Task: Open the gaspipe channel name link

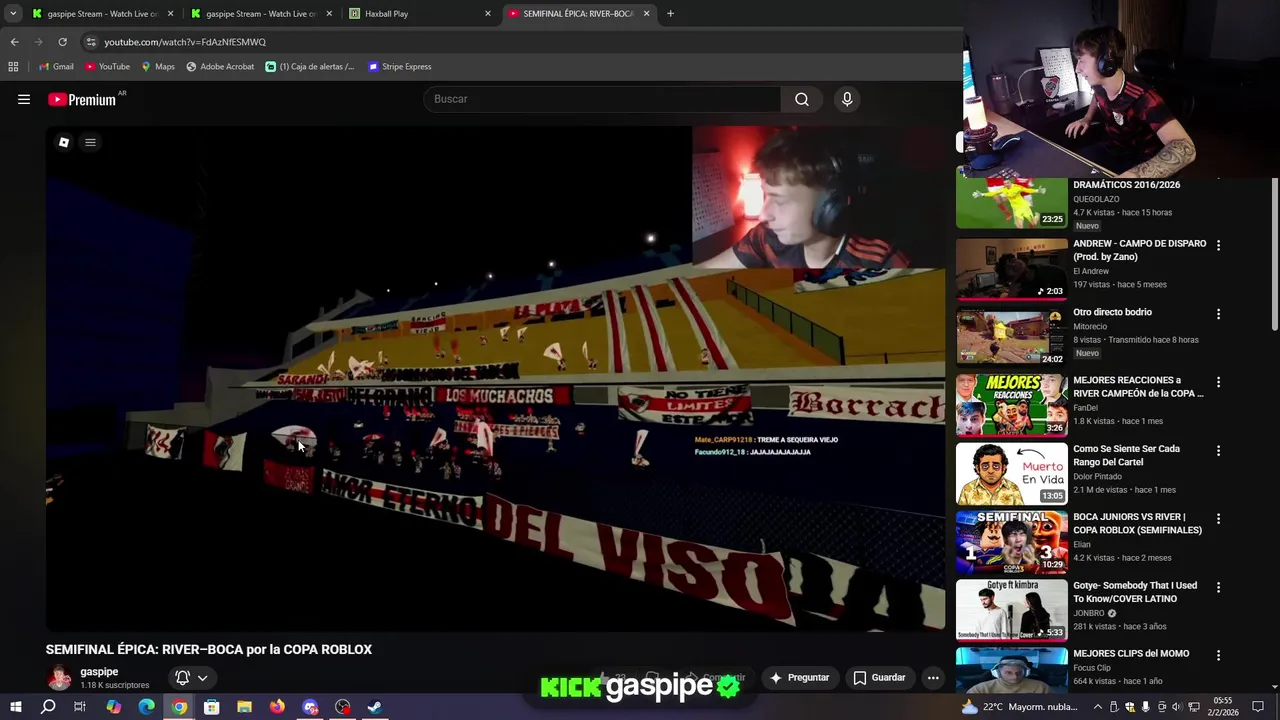Action: point(99,672)
